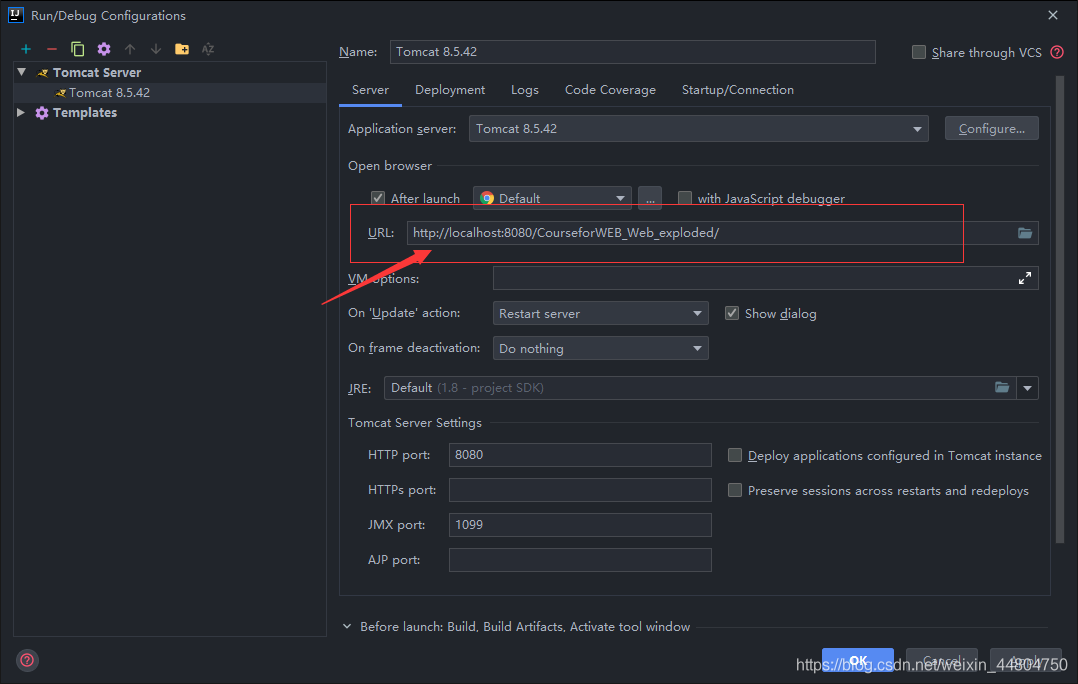Click the ellipsis button next to browser dropdown
The height and width of the screenshot is (684, 1078).
click(650, 198)
